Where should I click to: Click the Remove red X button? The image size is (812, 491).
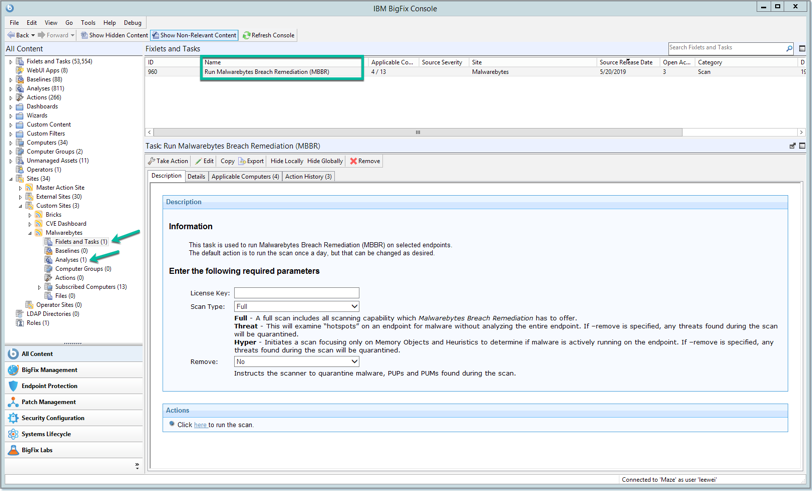(365, 161)
